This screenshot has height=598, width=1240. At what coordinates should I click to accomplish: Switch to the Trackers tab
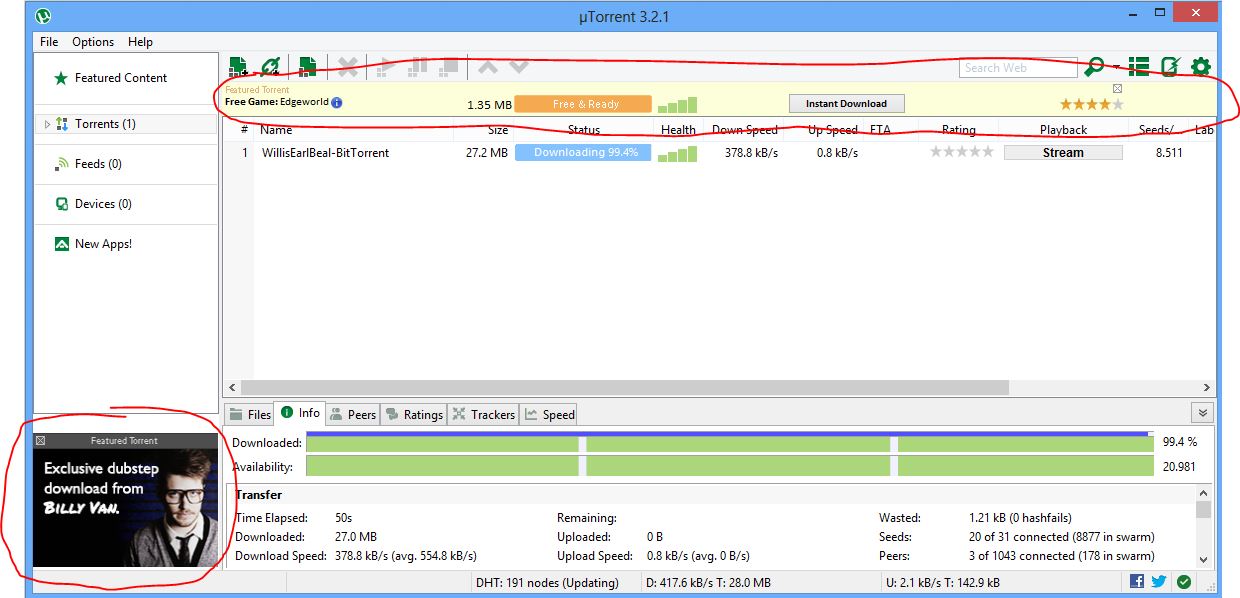pos(484,414)
